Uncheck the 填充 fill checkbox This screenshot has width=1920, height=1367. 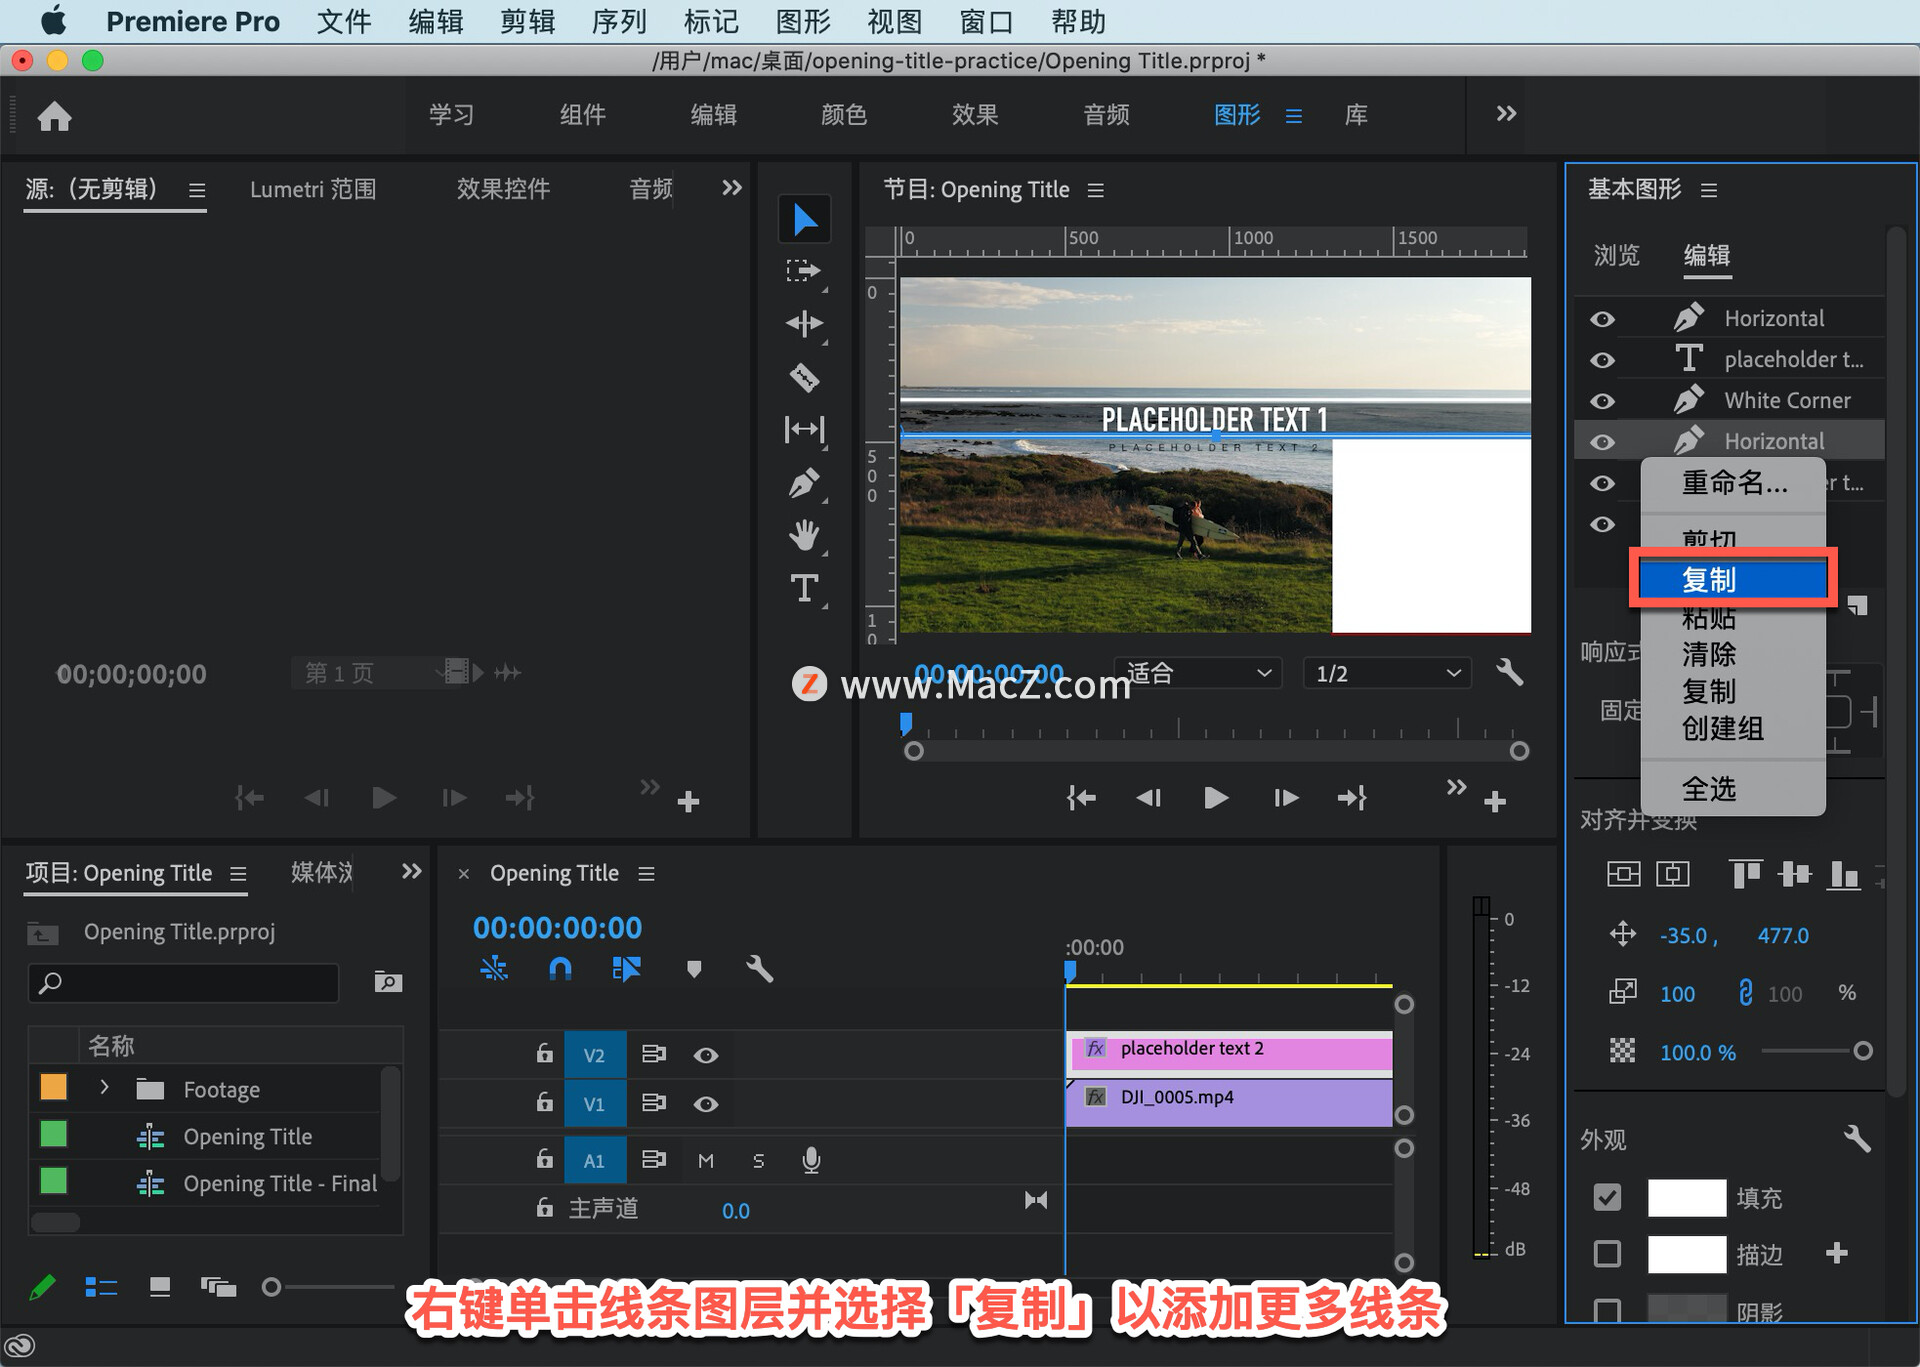click(1607, 1197)
